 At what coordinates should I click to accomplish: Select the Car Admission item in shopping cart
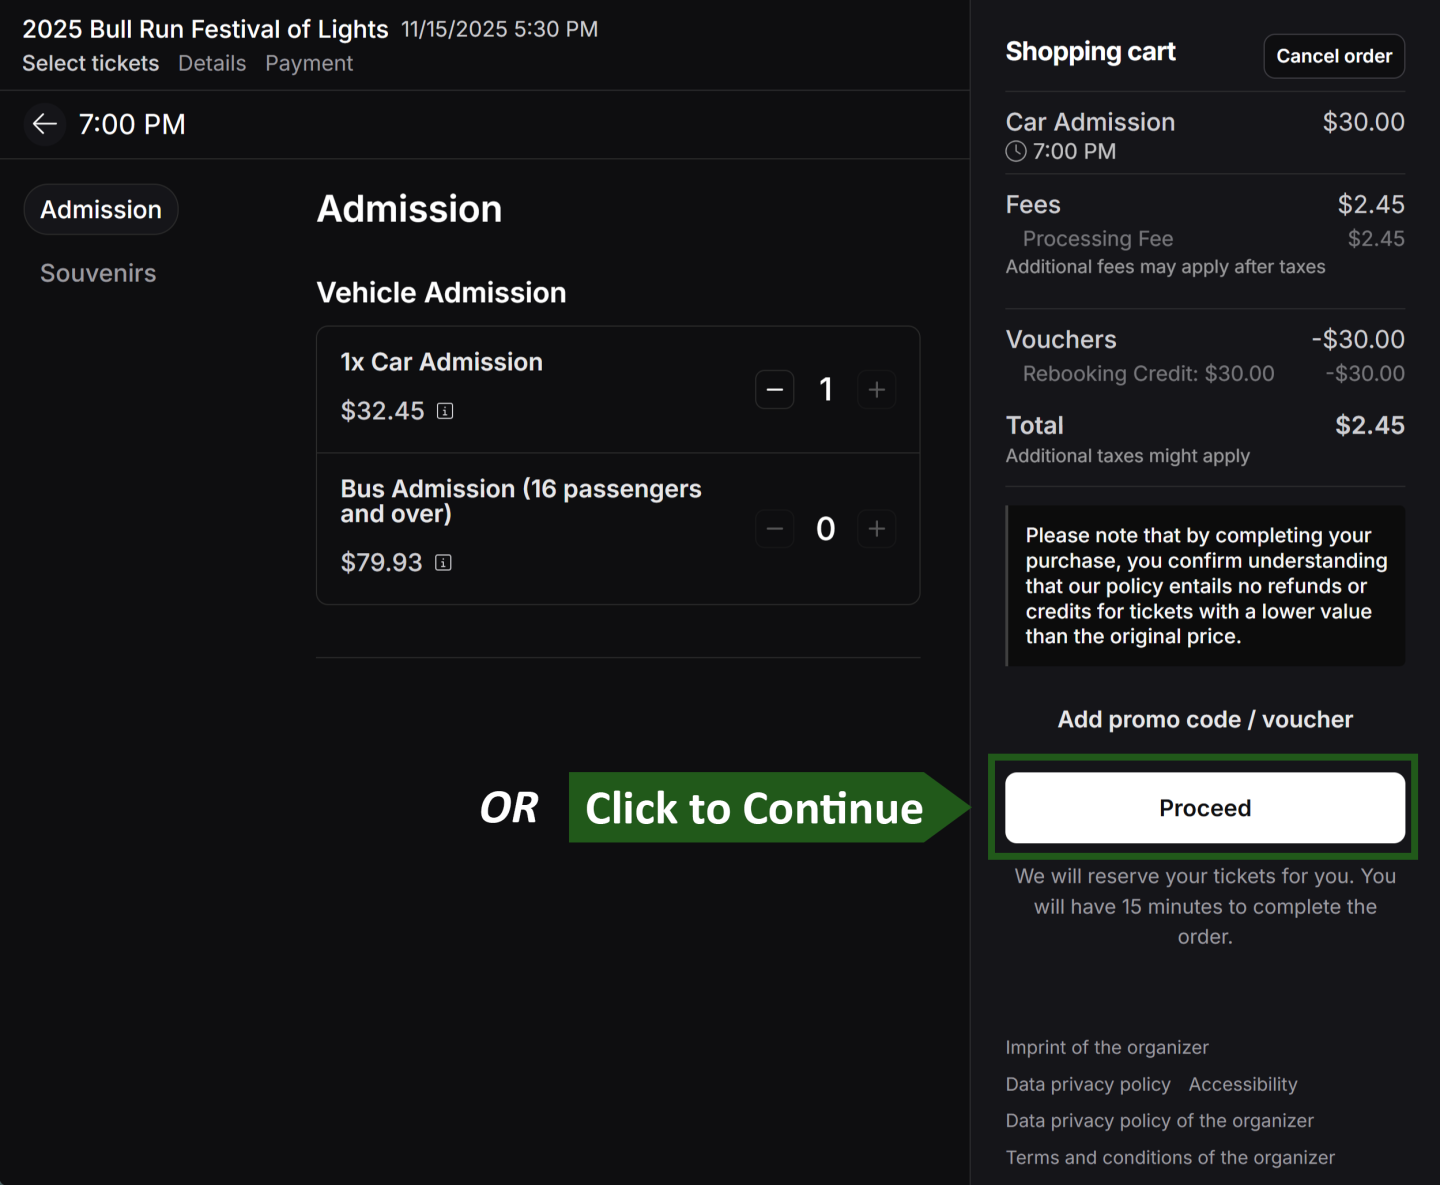(x=1090, y=122)
